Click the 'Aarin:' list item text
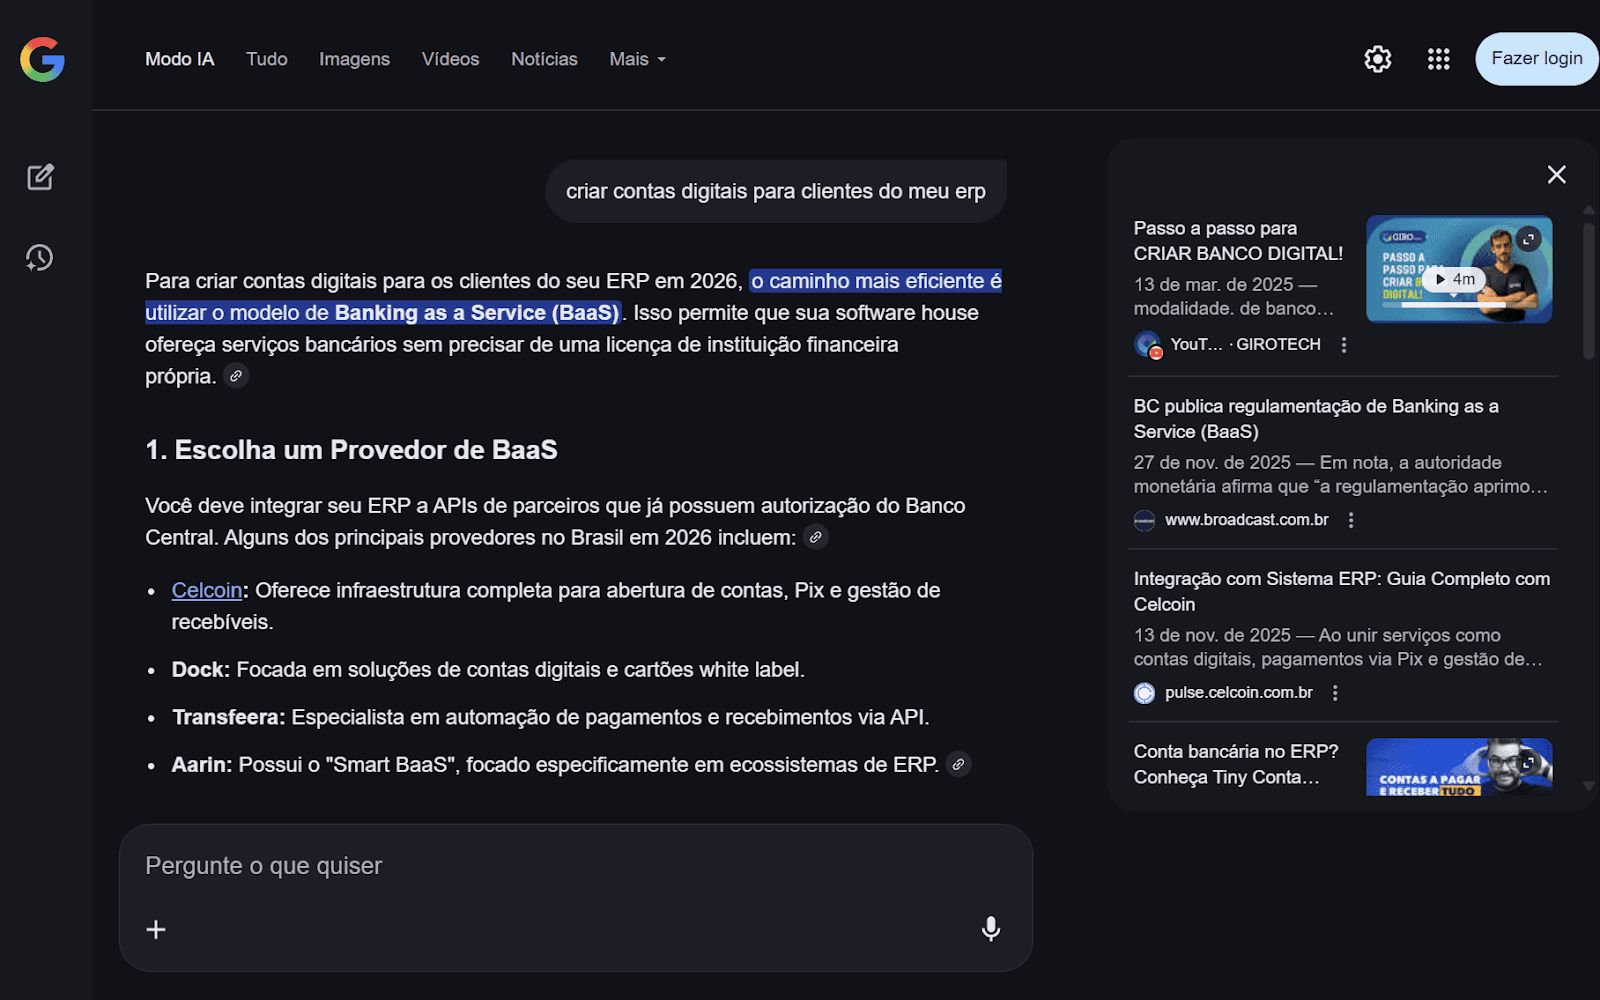 pyautogui.click(x=555, y=764)
